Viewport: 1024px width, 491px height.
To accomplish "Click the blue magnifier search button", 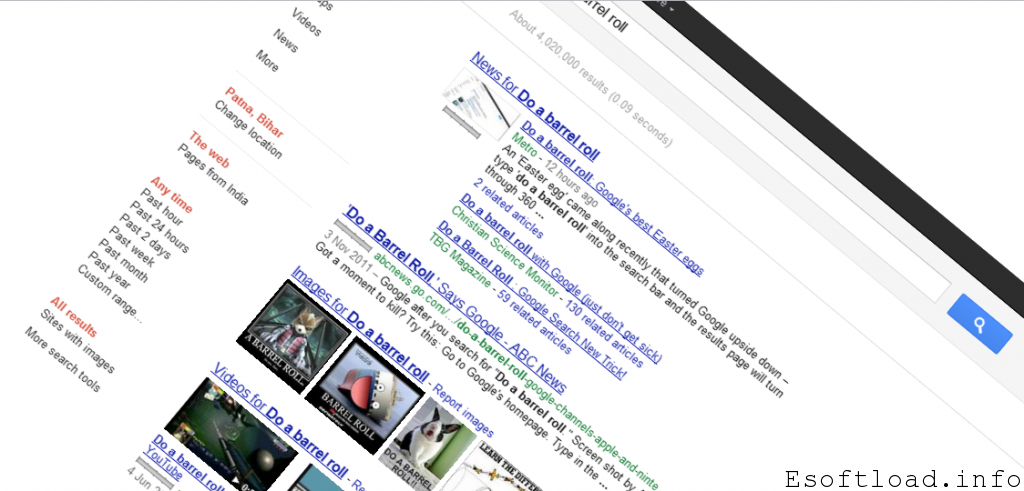I will coord(980,324).
